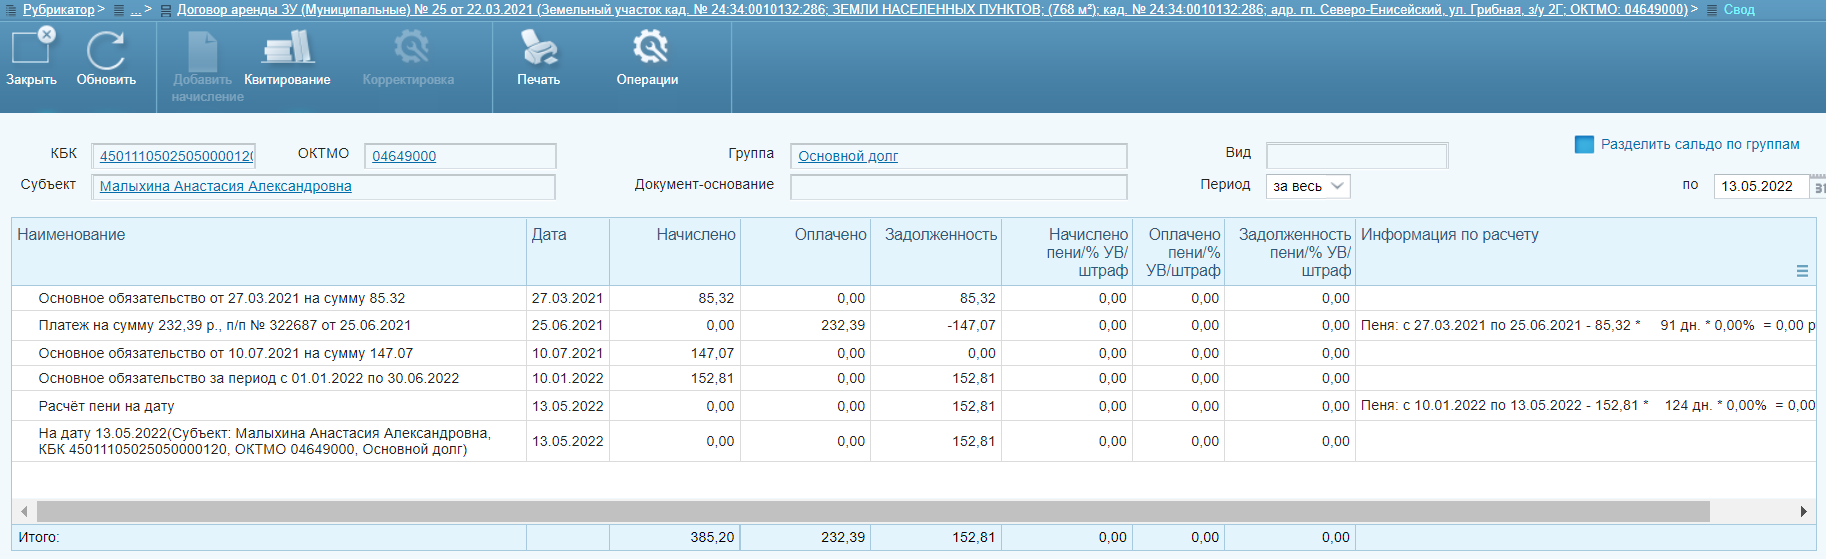Open the ОКТМО link 04649000
The height and width of the screenshot is (559, 1826).
click(404, 156)
